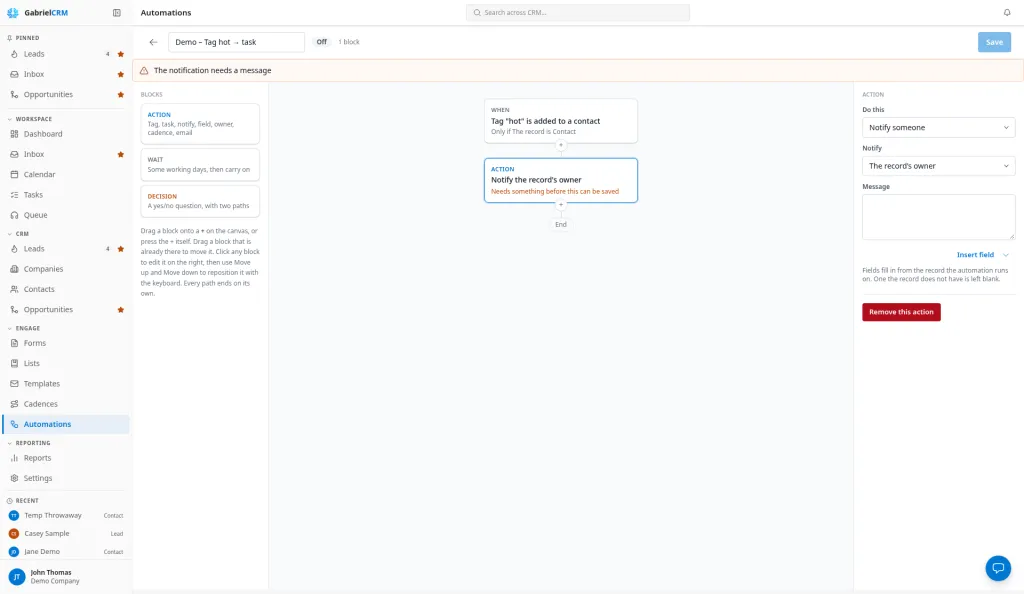The width and height of the screenshot is (1024, 594).
Task: Click the Reports bar chart icon
Action: [14, 458]
